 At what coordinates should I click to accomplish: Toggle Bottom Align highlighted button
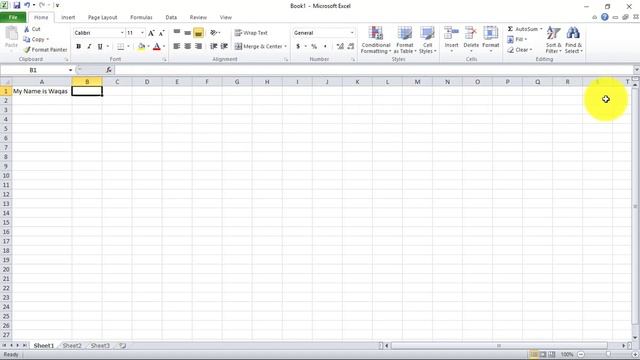click(198, 33)
